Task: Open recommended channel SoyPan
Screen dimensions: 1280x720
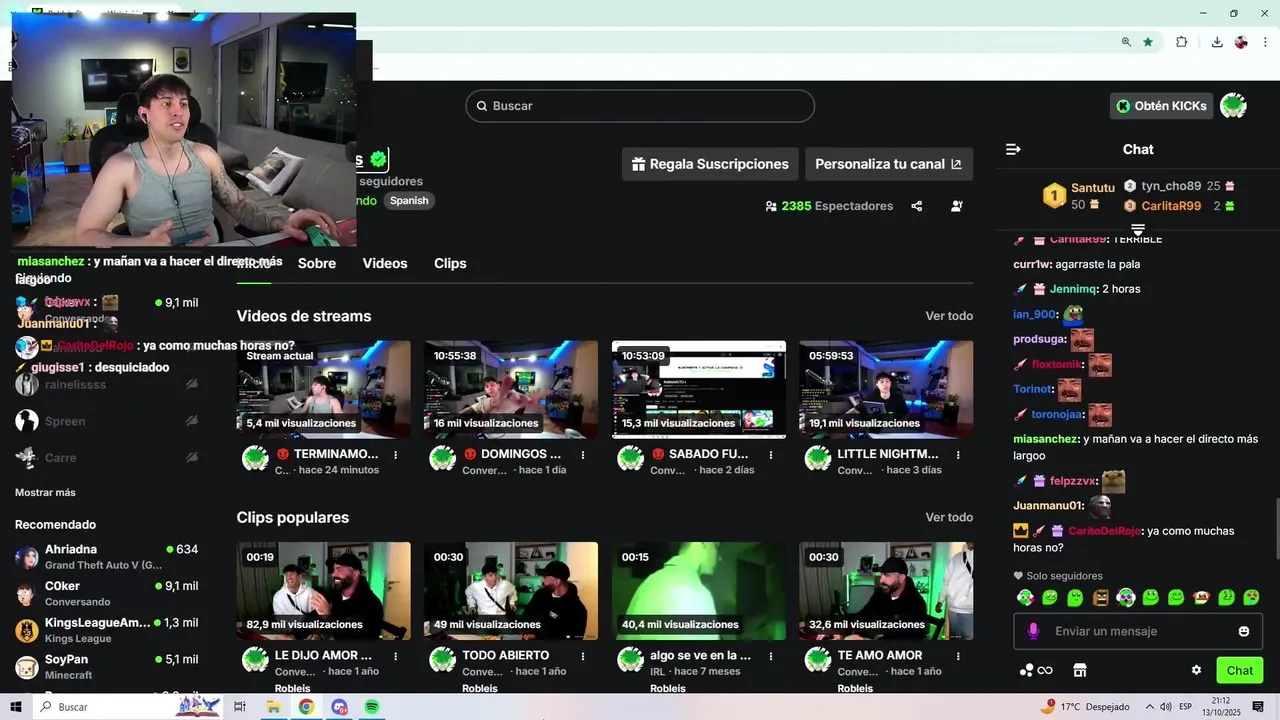Action: coord(106,667)
